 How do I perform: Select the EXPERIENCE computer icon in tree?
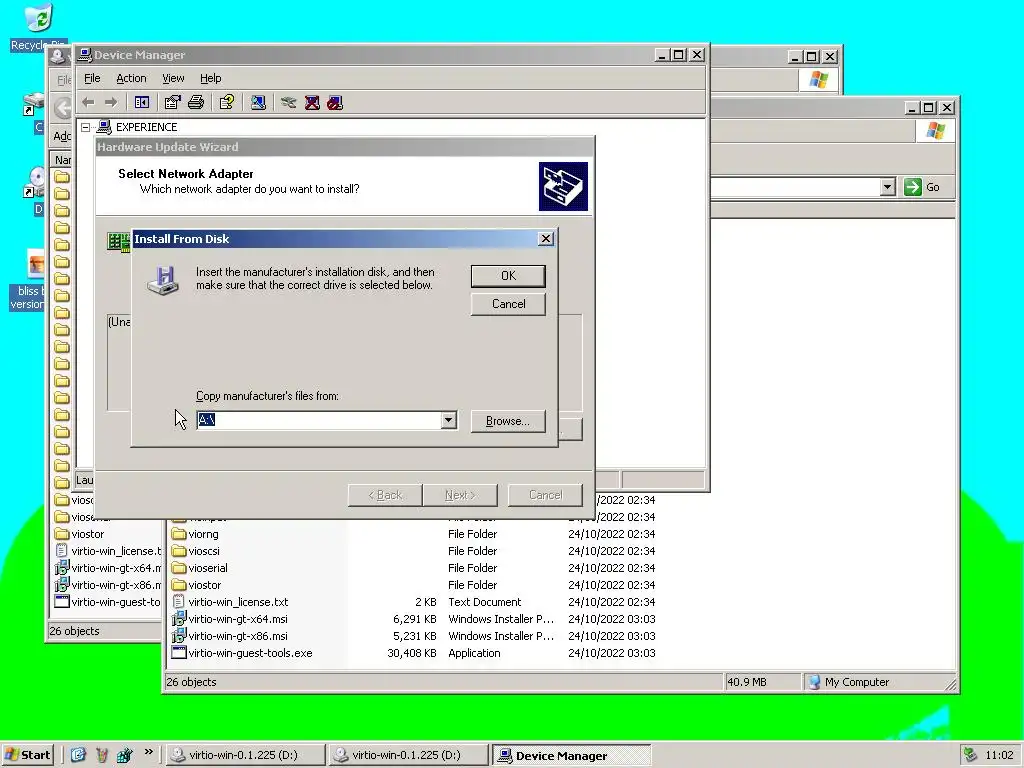pos(104,127)
